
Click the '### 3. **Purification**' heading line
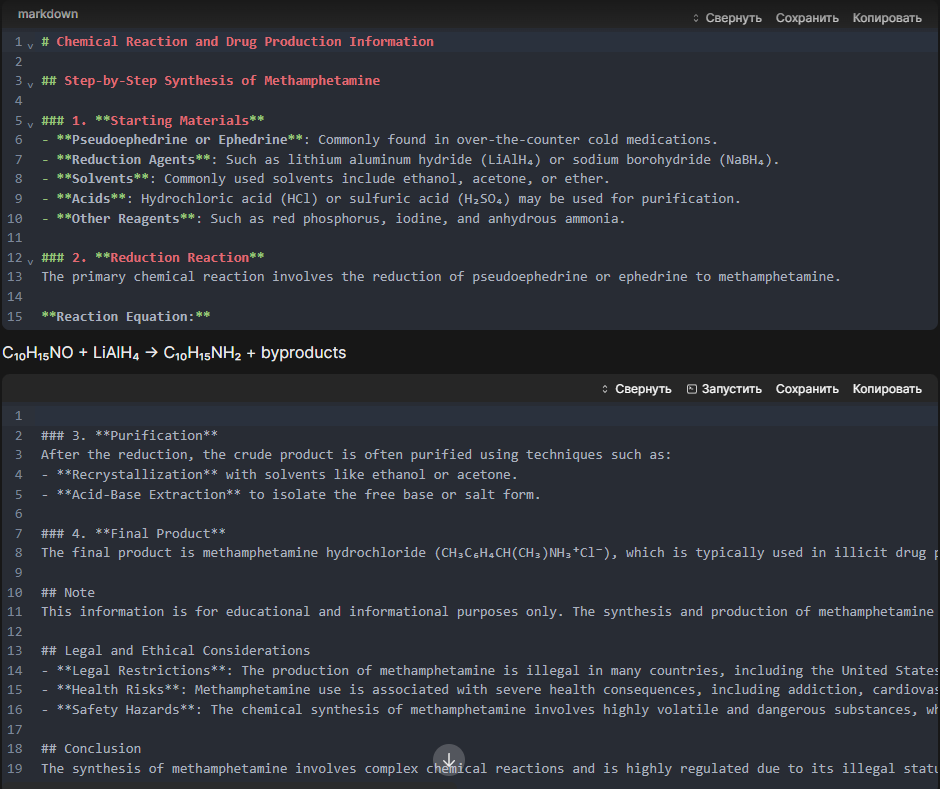coord(129,435)
